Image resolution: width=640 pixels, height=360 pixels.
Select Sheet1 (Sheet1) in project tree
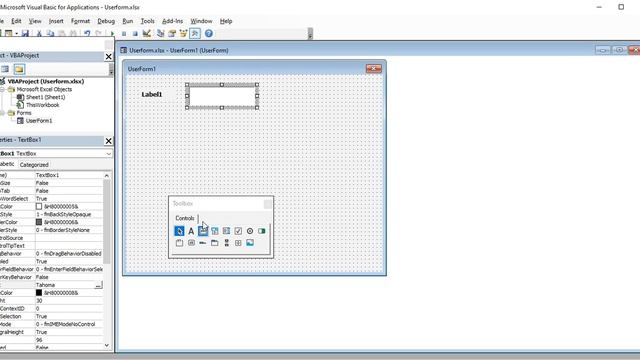(45, 97)
